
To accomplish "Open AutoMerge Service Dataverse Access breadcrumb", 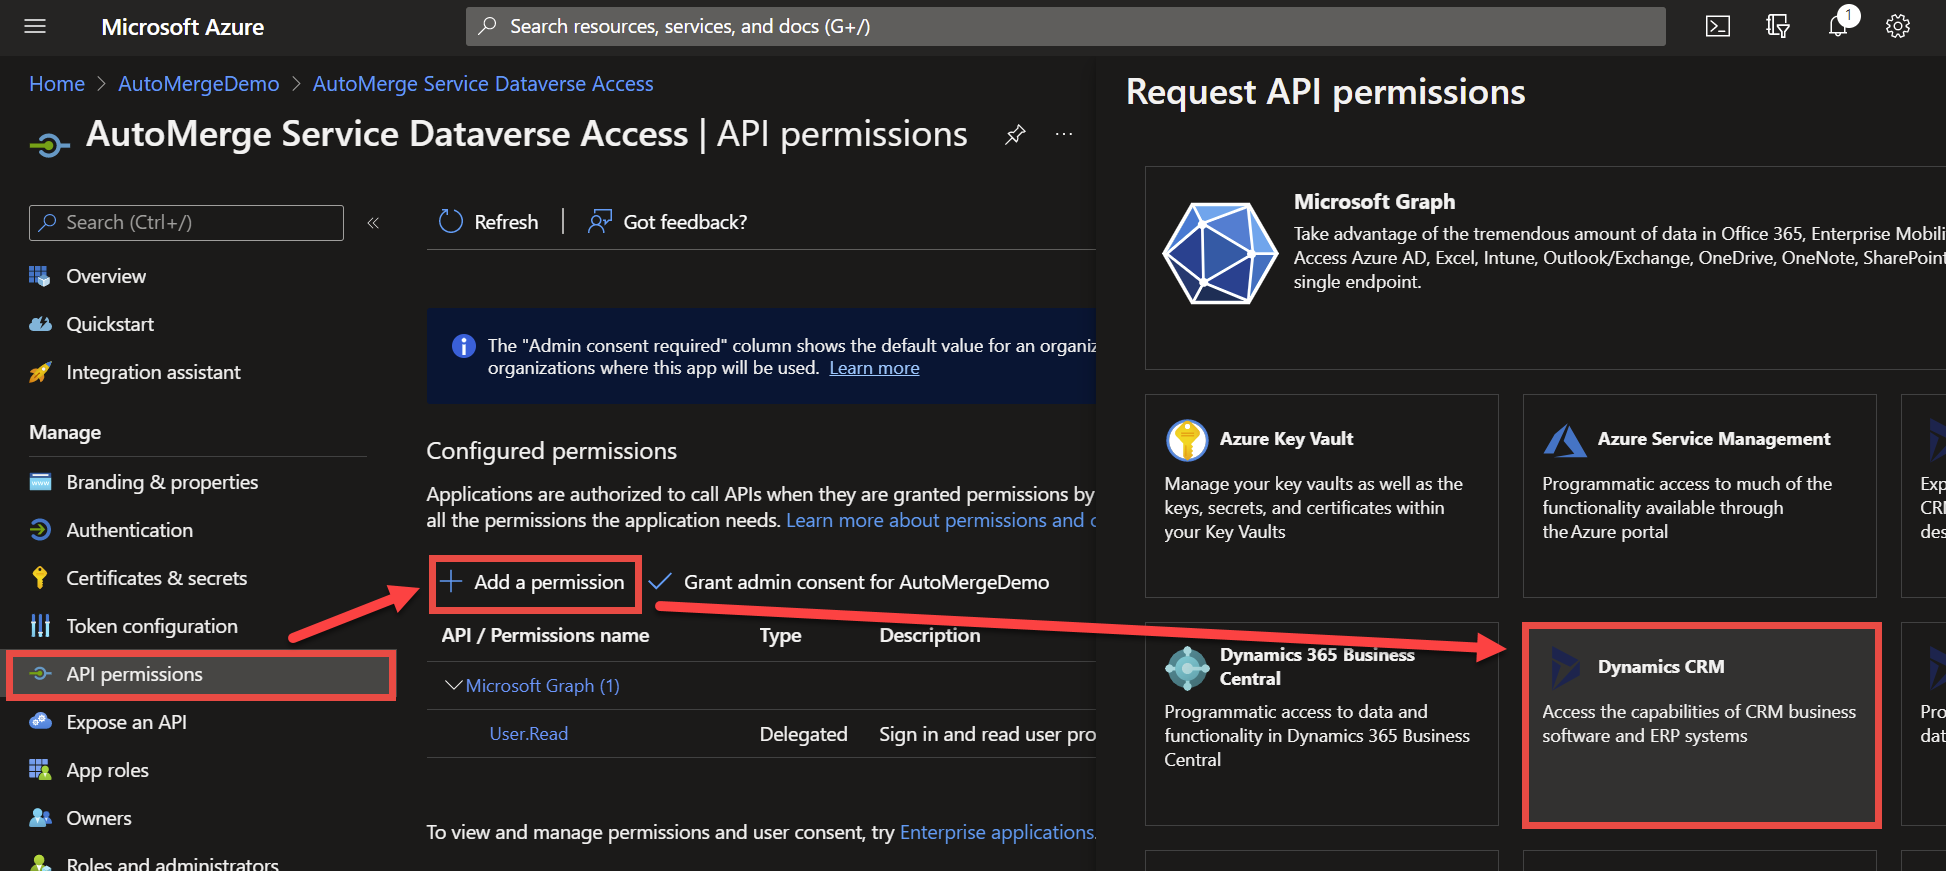I will [x=483, y=84].
